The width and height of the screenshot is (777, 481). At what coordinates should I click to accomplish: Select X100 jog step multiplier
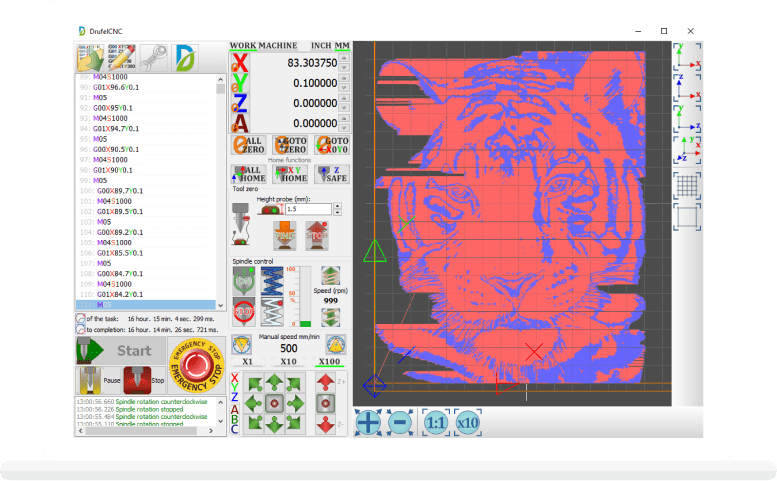point(330,362)
